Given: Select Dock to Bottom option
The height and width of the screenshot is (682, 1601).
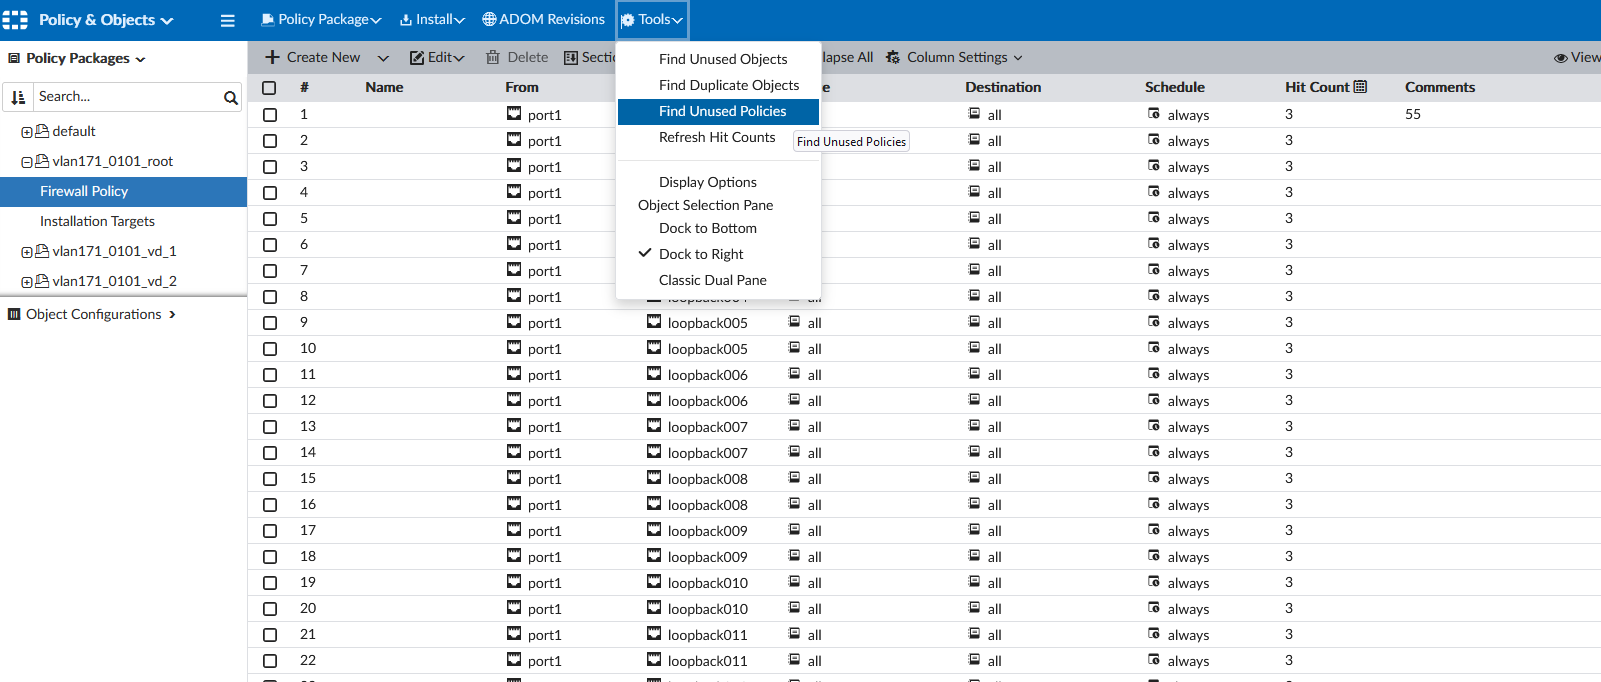Looking at the screenshot, I should pyautogui.click(x=707, y=228).
